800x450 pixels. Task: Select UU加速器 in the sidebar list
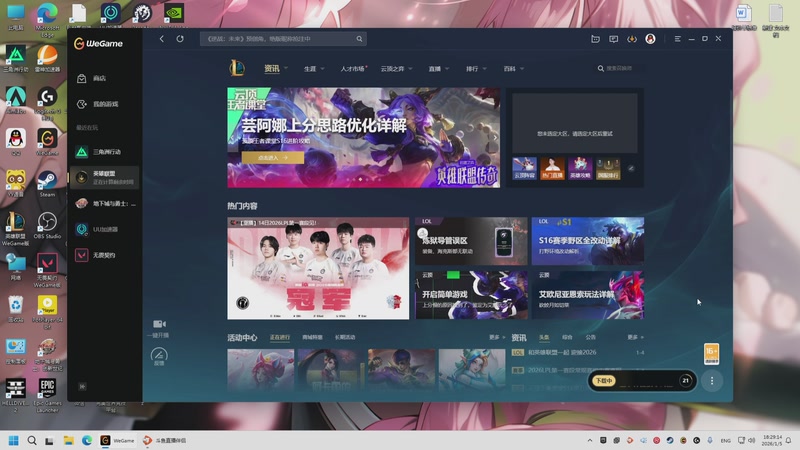(104, 229)
